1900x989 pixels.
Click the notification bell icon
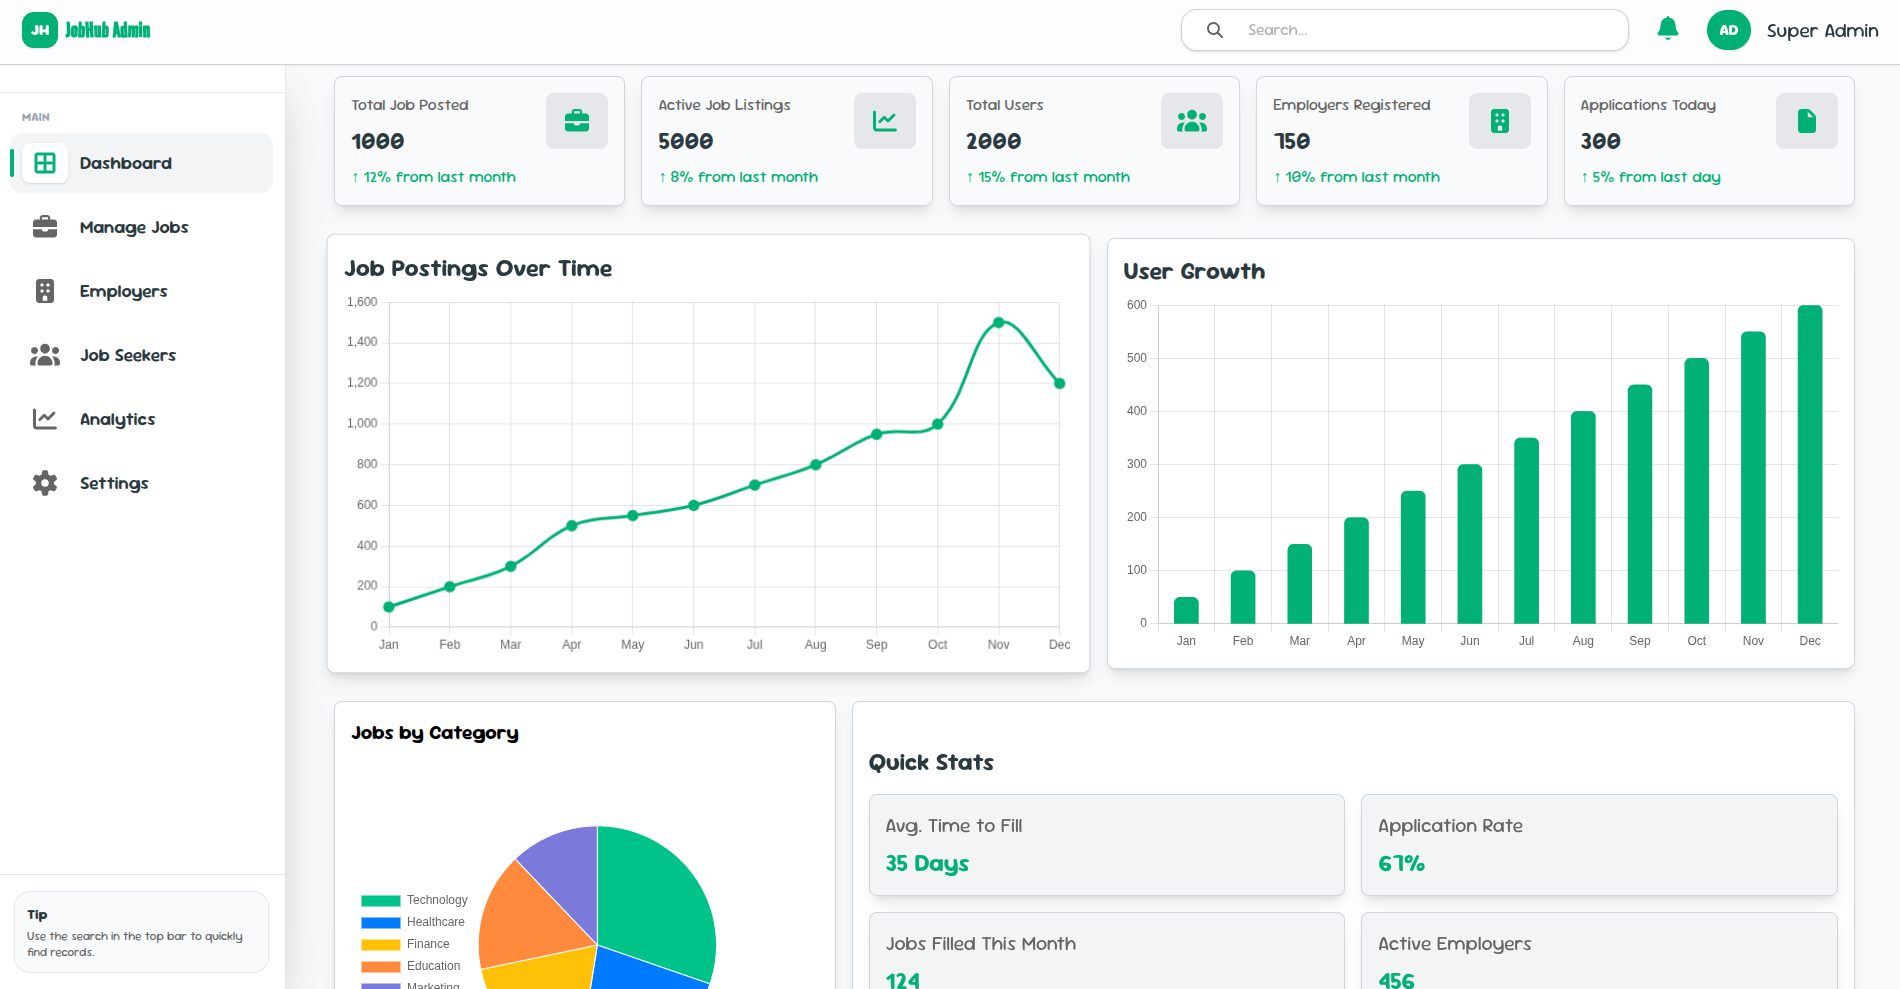1667,29
